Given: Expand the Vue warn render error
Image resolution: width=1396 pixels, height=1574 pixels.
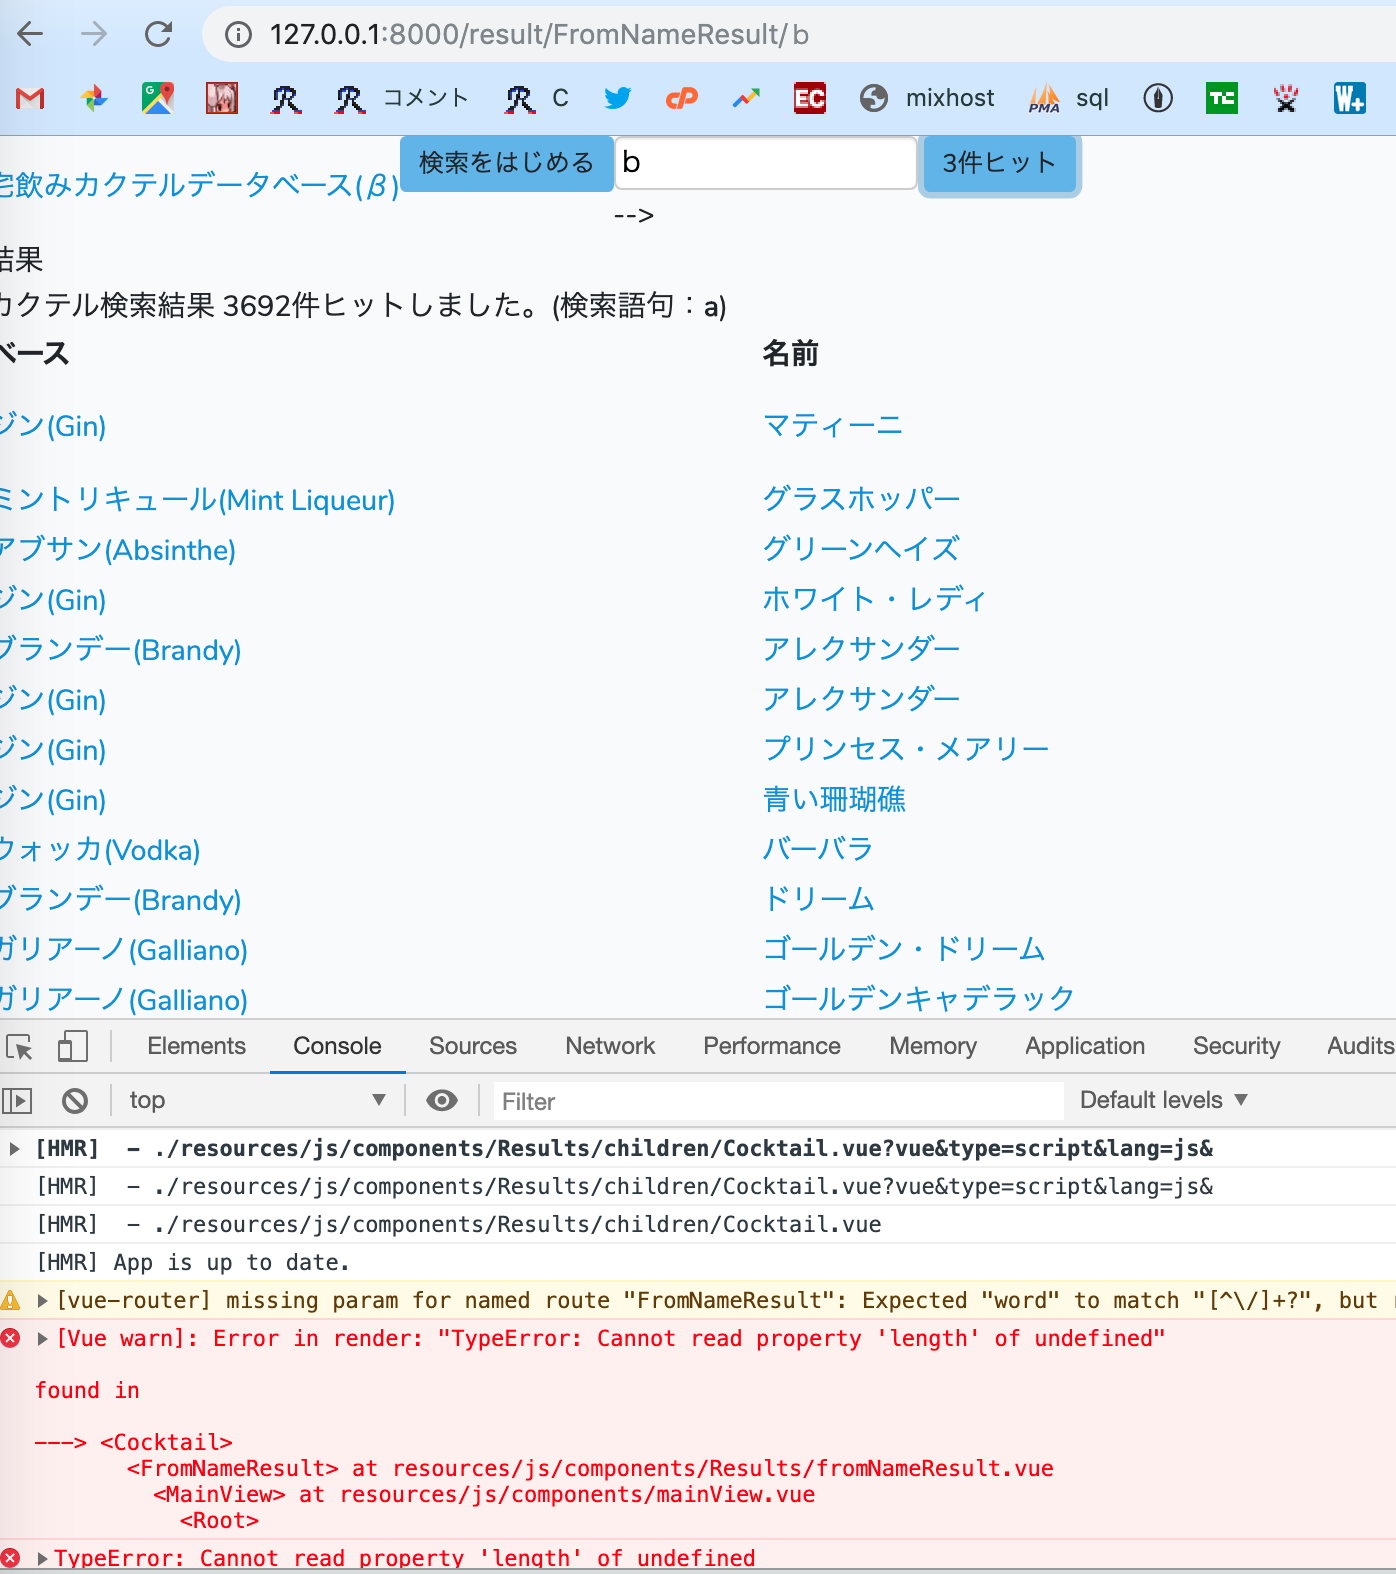Looking at the screenshot, I should pos(43,1339).
